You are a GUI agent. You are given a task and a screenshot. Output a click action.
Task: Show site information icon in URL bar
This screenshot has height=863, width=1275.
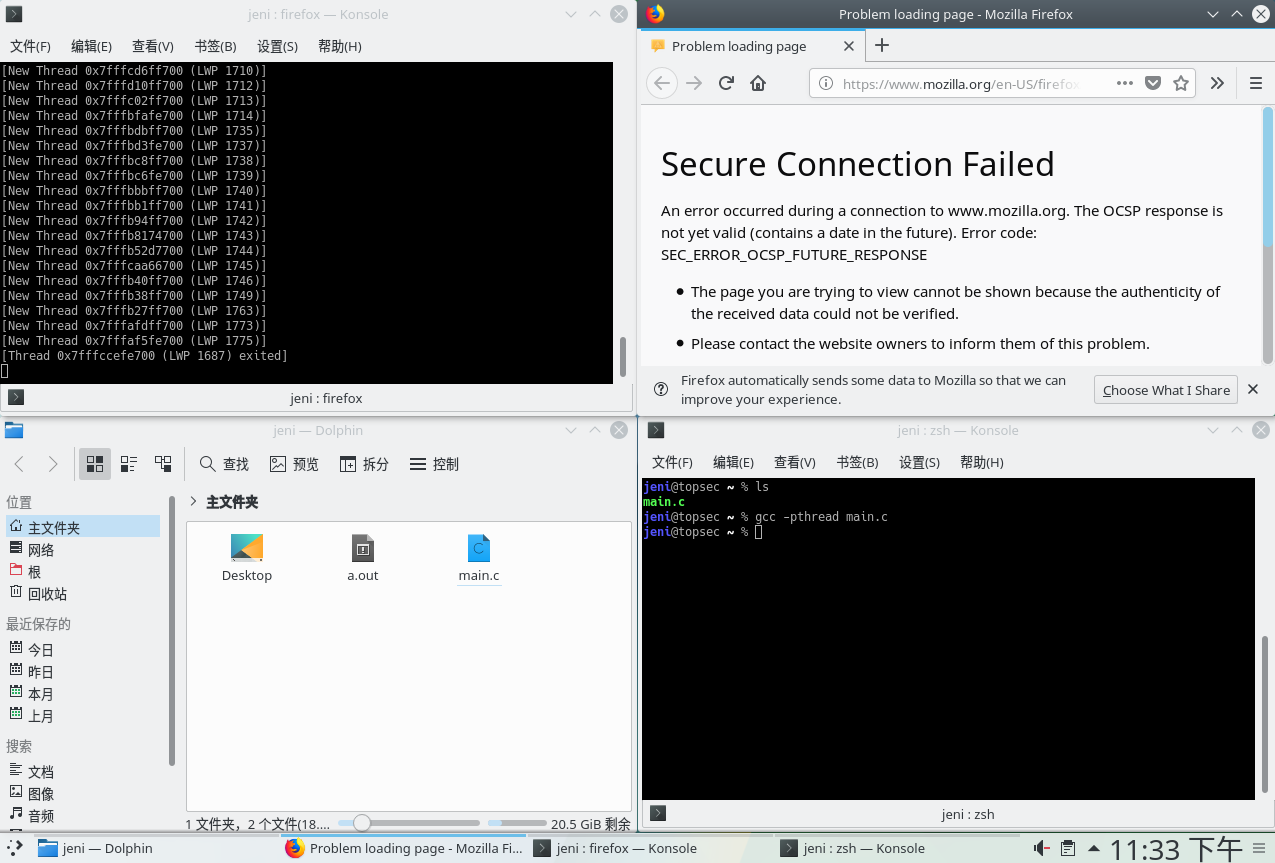click(x=826, y=84)
